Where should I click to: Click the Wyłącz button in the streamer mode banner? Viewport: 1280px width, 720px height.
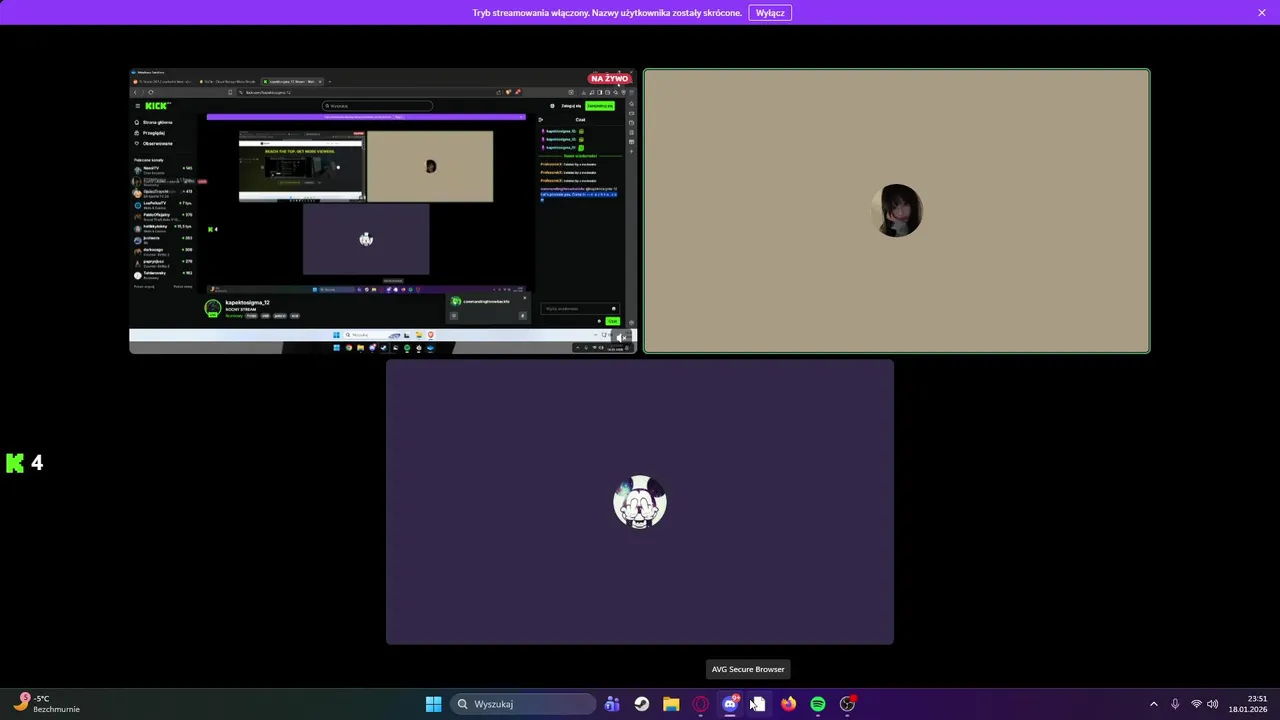770,13
